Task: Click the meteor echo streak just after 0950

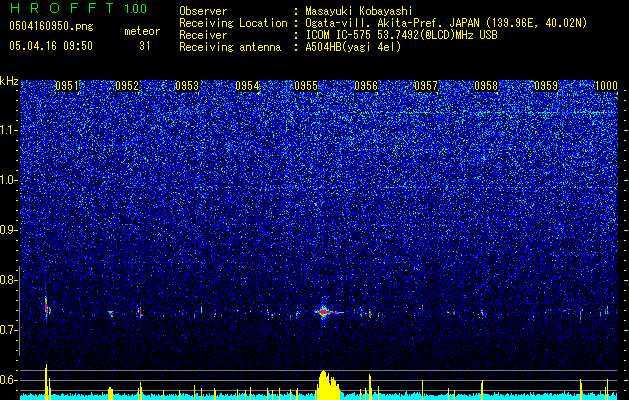Action: tap(47, 307)
